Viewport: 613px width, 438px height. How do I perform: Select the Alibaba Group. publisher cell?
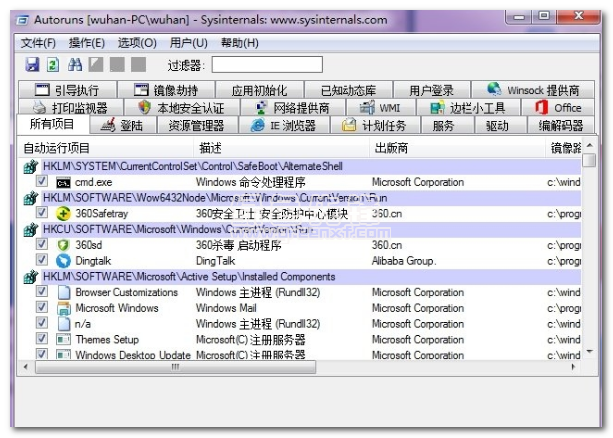pyautogui.click(x=404, y=261)
